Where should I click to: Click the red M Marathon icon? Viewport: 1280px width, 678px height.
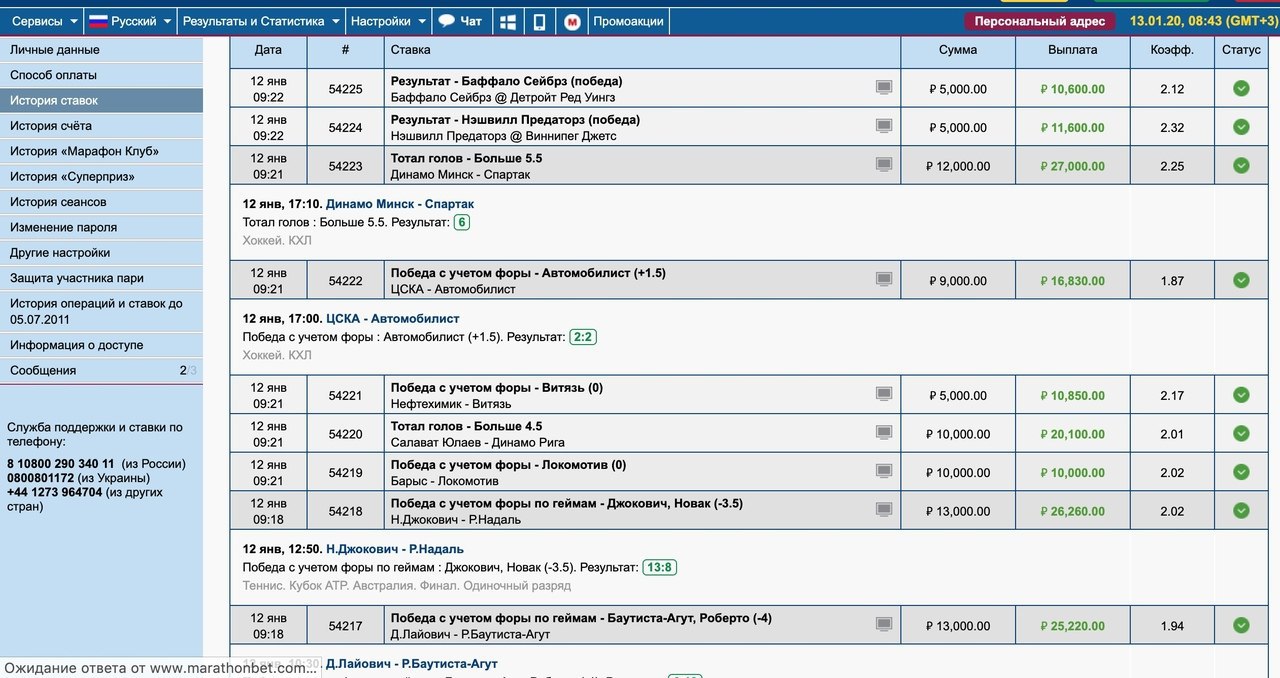click(572, 21)
